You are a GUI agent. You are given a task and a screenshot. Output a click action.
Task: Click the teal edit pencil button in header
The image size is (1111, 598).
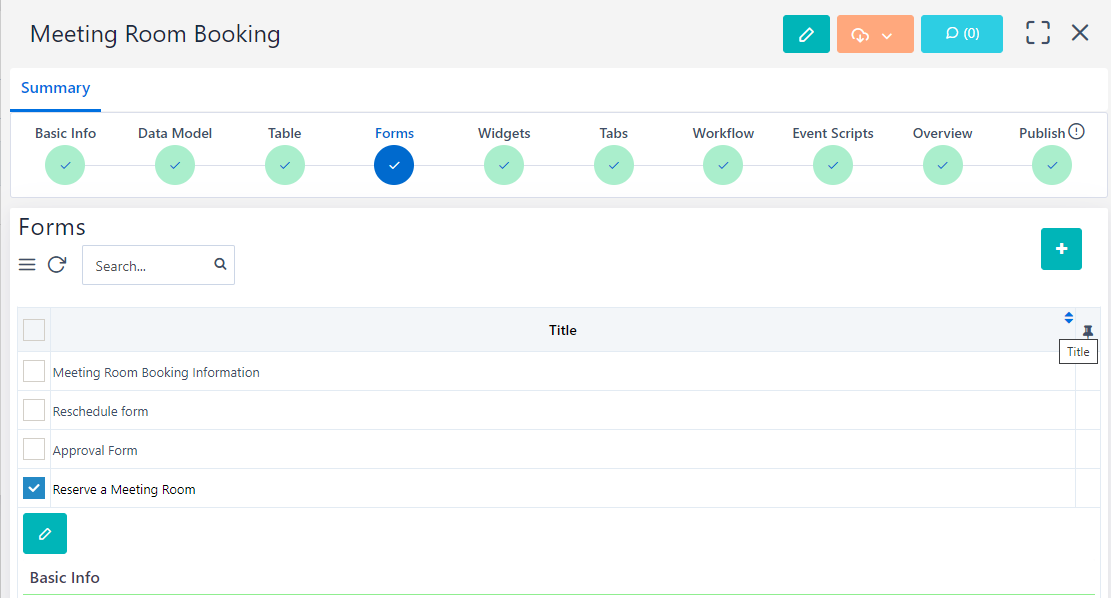(806, 34)
